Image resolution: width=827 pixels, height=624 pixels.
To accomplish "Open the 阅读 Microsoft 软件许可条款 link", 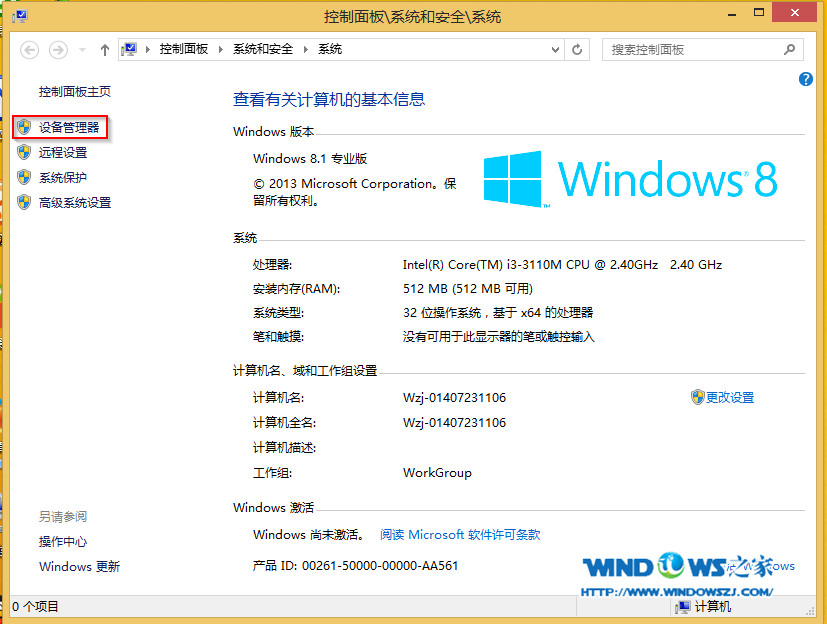I will pyautogui.click(x=460, y=534).
